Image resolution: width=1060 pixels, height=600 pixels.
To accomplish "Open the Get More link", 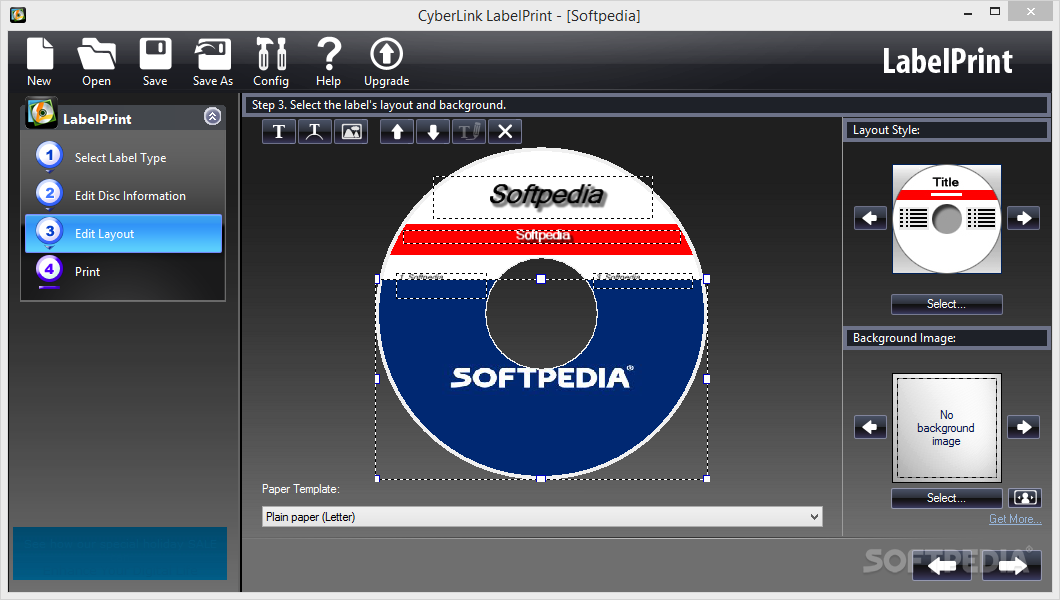I will pyautogui.click(x=1015, y=519).
